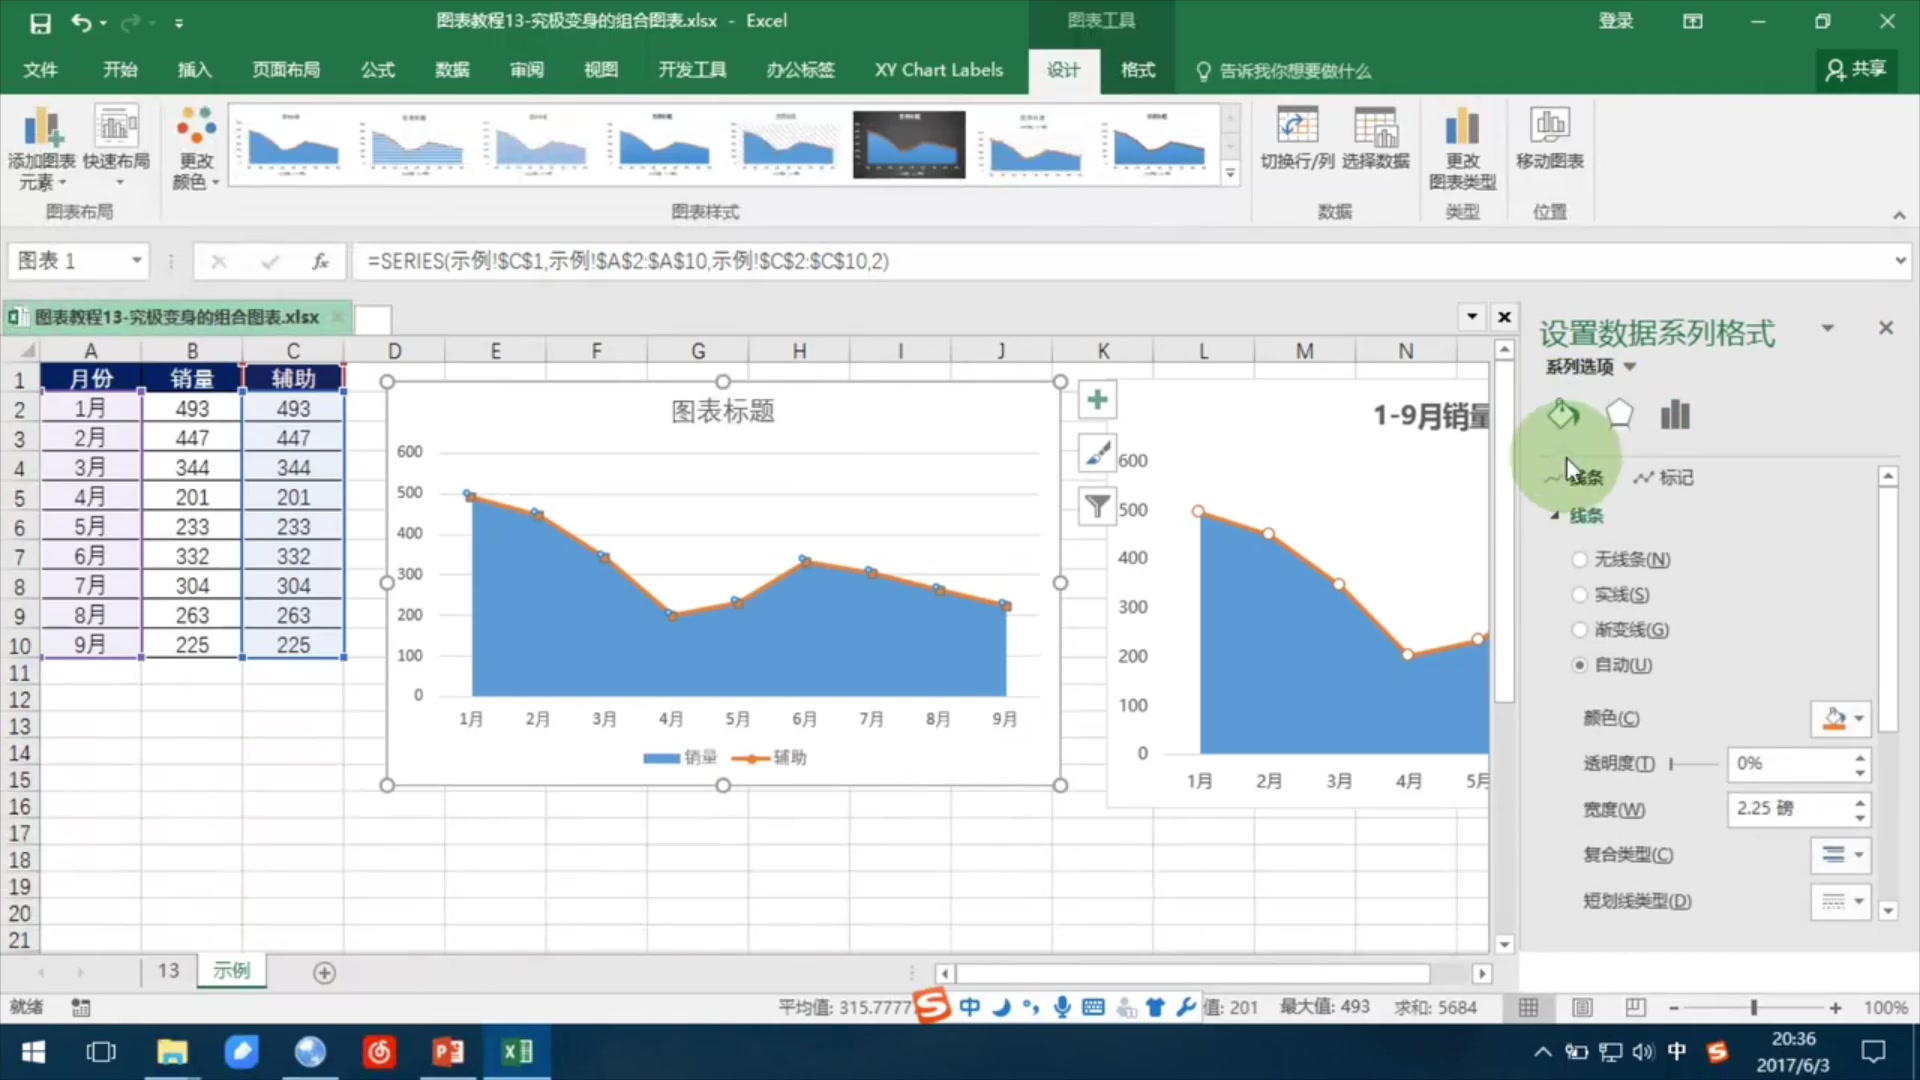Select the No line radio option
Viewport: 1920px width, 1080px height.
click(1580, 560)
